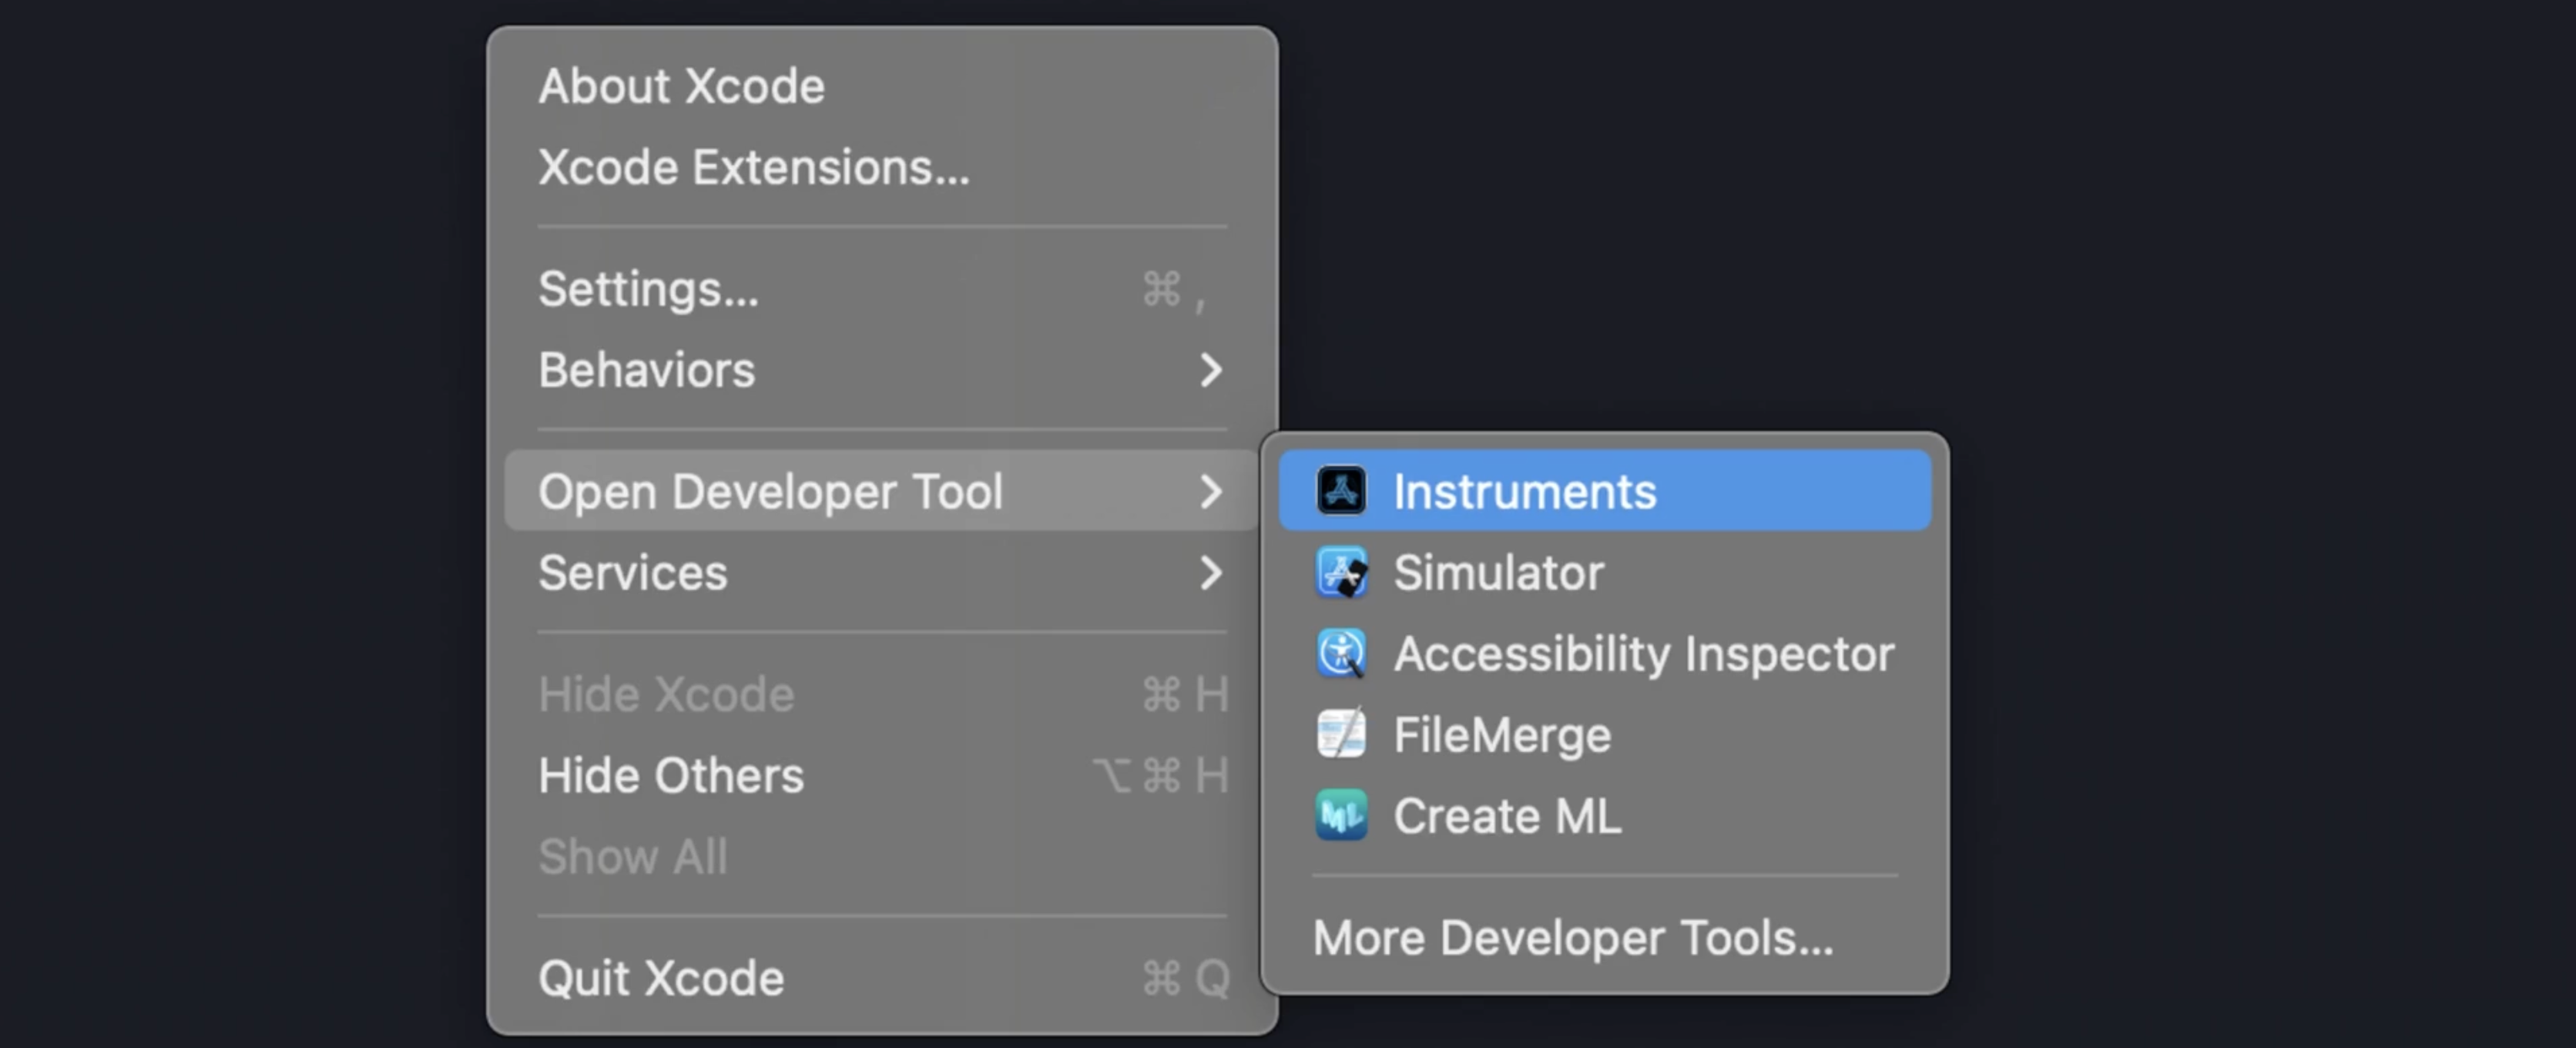Click the Accessibility Inspector icon
The height and width of the screenshot is (1048, 2576).
tap(1341, 653)
